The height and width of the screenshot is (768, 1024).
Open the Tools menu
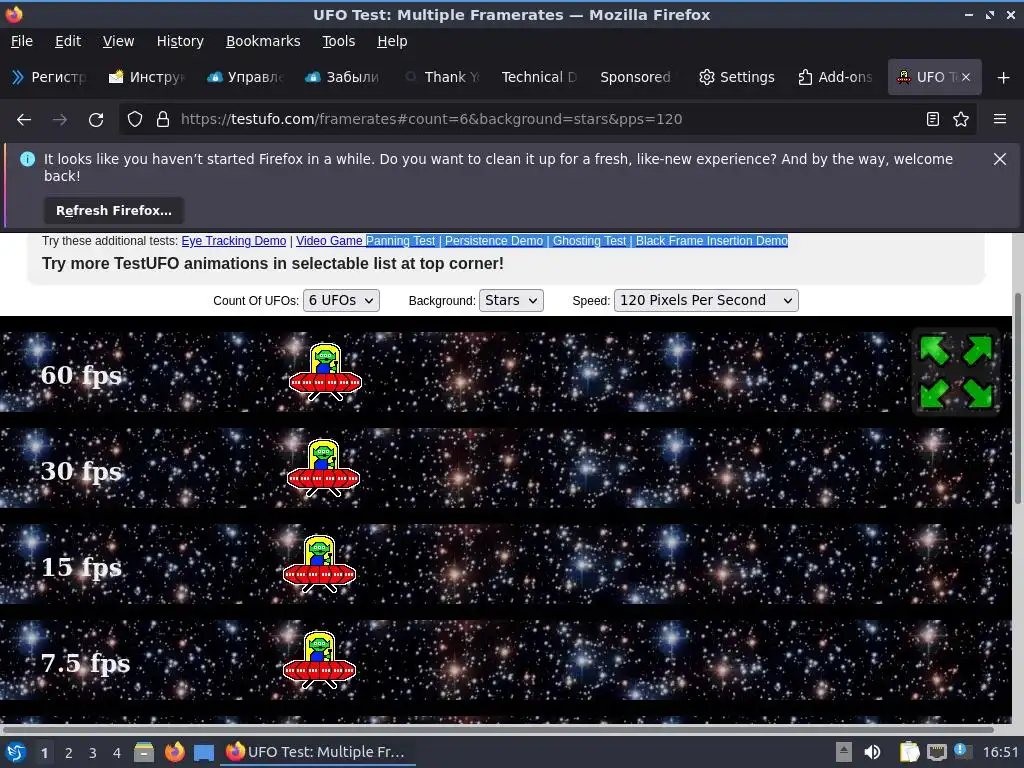338,41
